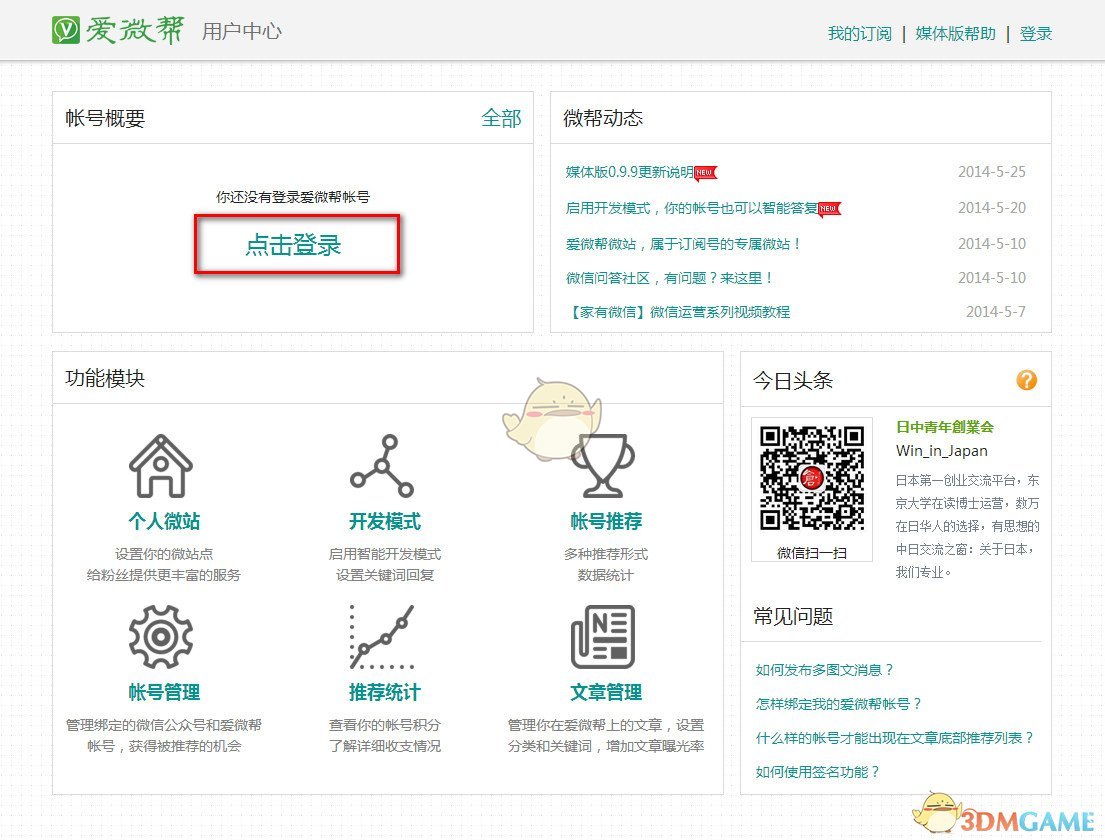Select the 个人微站 house icon
This screenshot has height=840, width=1105.
pyautogui.click(x=161, y=465)
